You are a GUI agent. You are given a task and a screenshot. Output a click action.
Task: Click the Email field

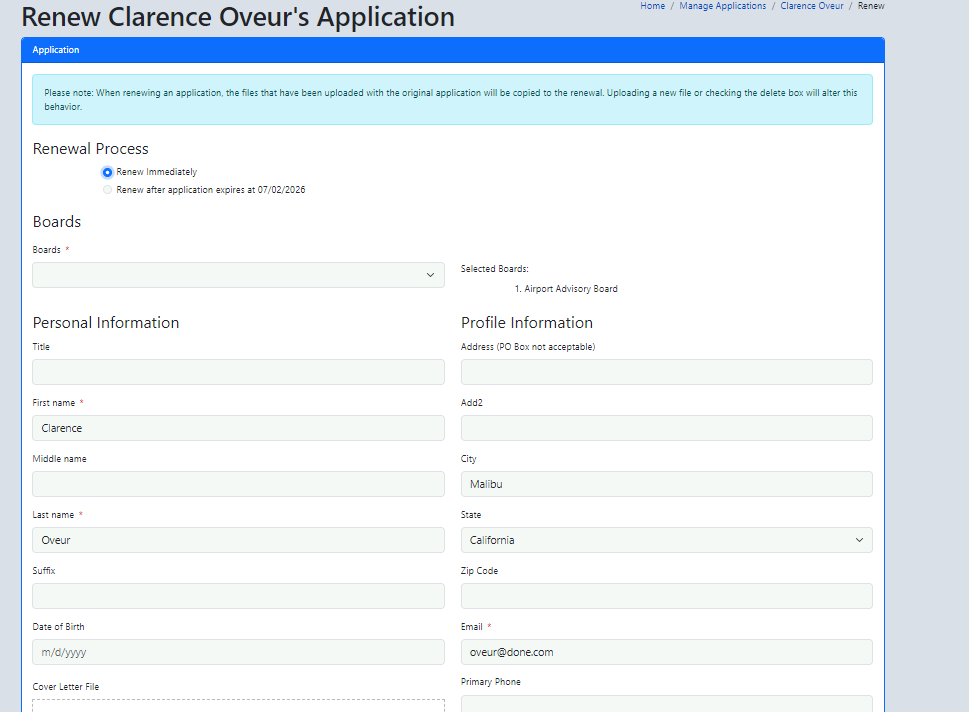pos(666,652)
